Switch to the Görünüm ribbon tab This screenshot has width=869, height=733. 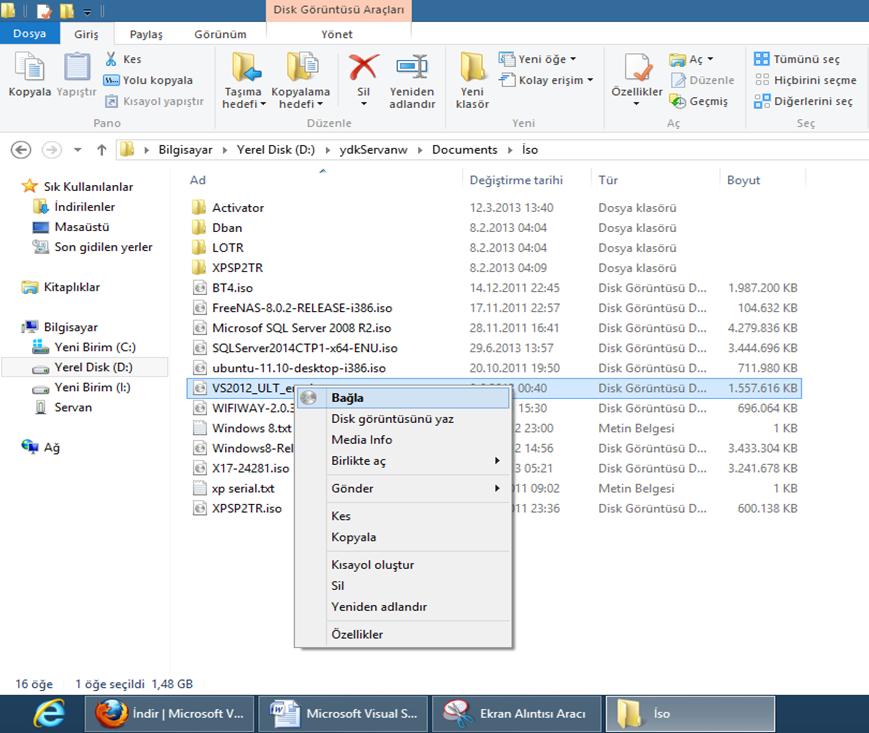click(x=220, y=34)
